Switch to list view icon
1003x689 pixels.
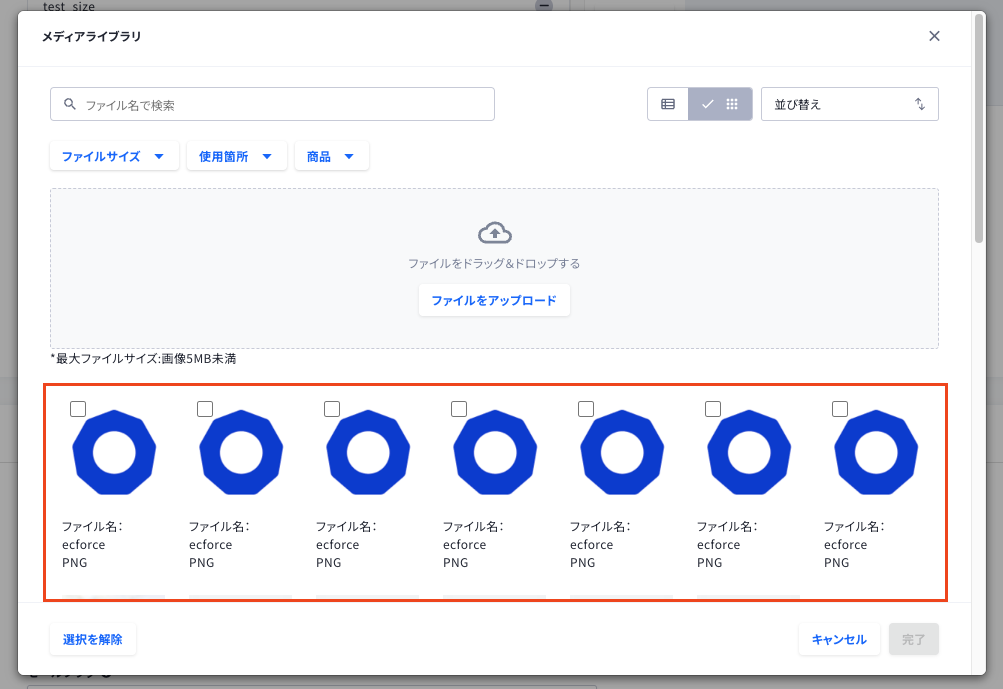pyautogui.click(x=668, y=104)
